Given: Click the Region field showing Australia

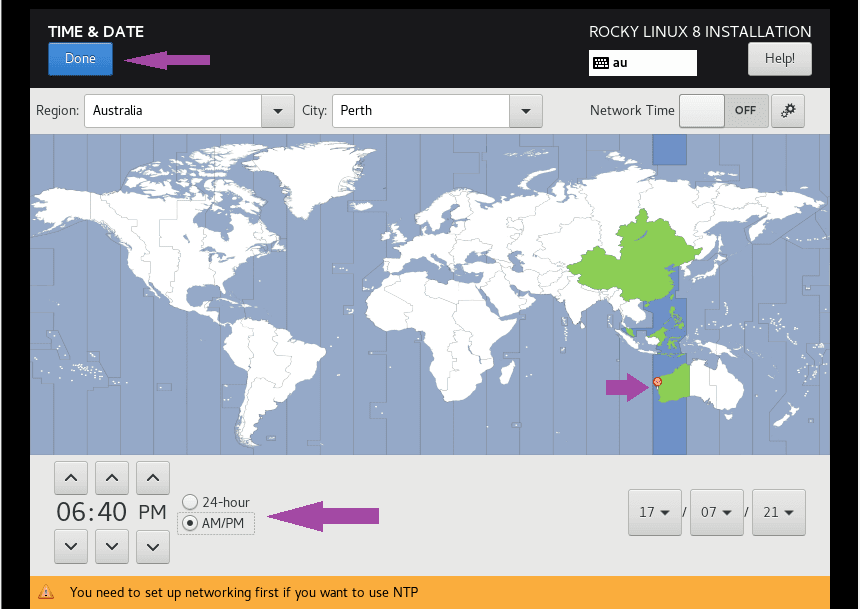Looking at the screenshot, I should 173,111.
